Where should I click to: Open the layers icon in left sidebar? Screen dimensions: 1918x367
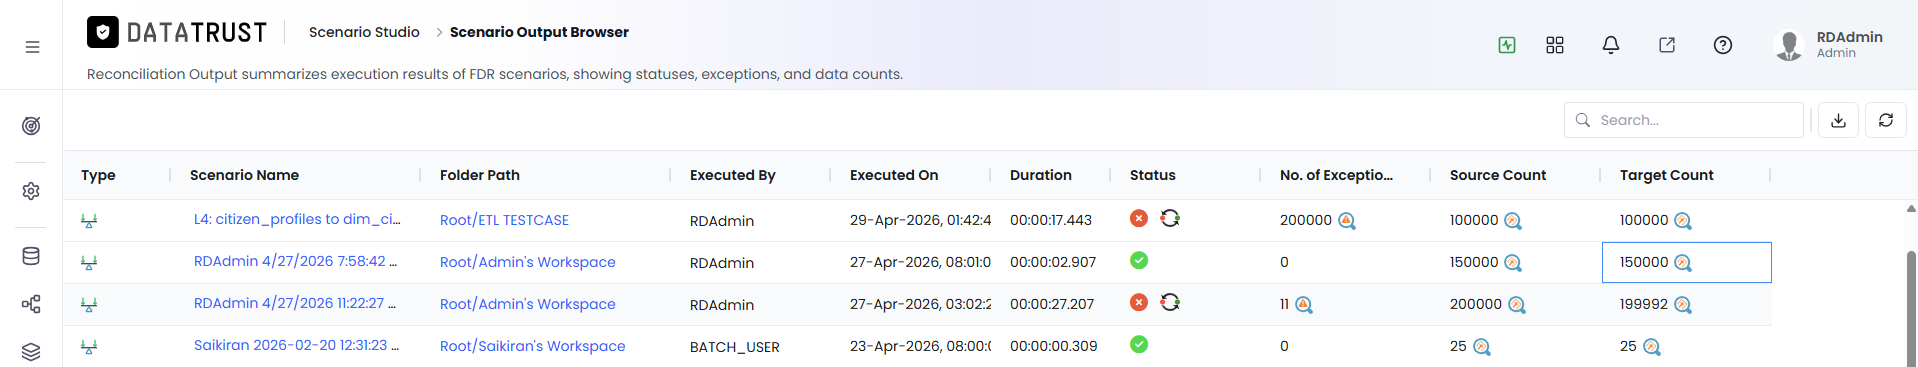[31, 352]
